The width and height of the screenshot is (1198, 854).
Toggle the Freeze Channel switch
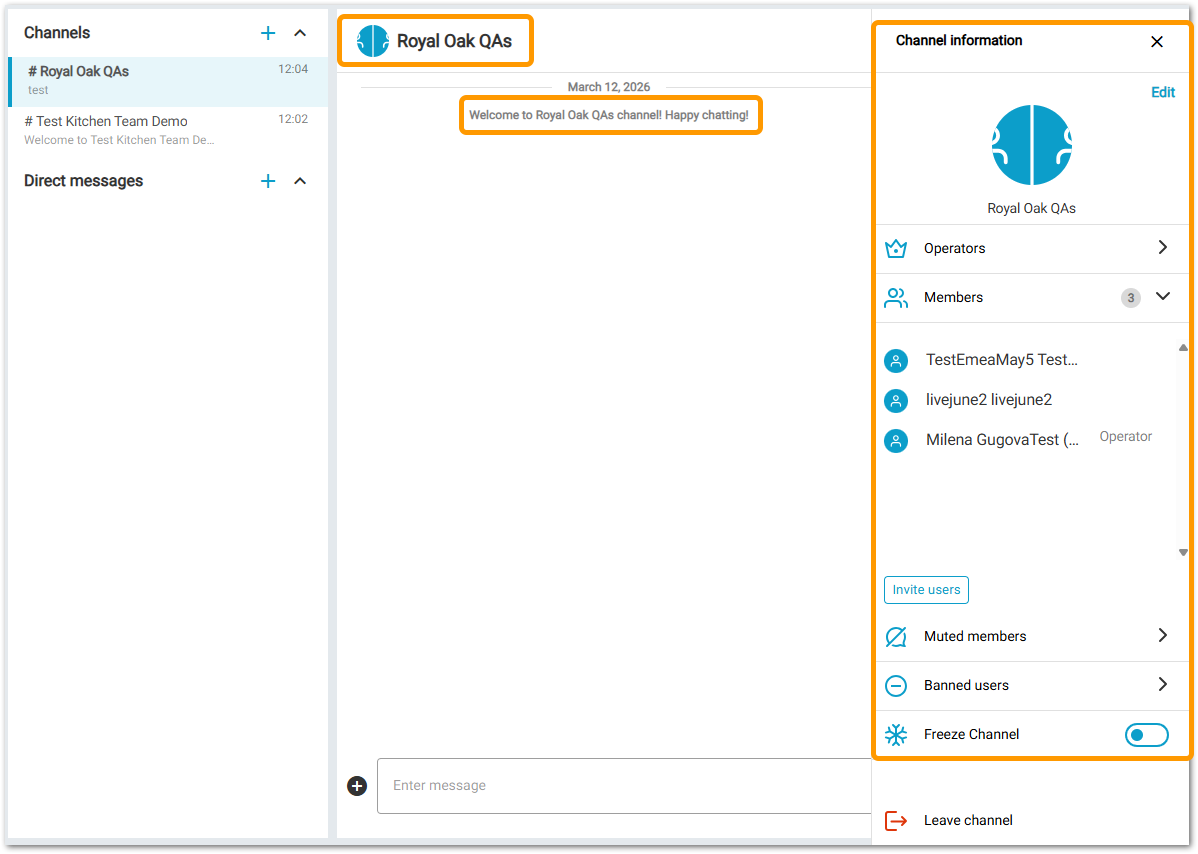1146,735
